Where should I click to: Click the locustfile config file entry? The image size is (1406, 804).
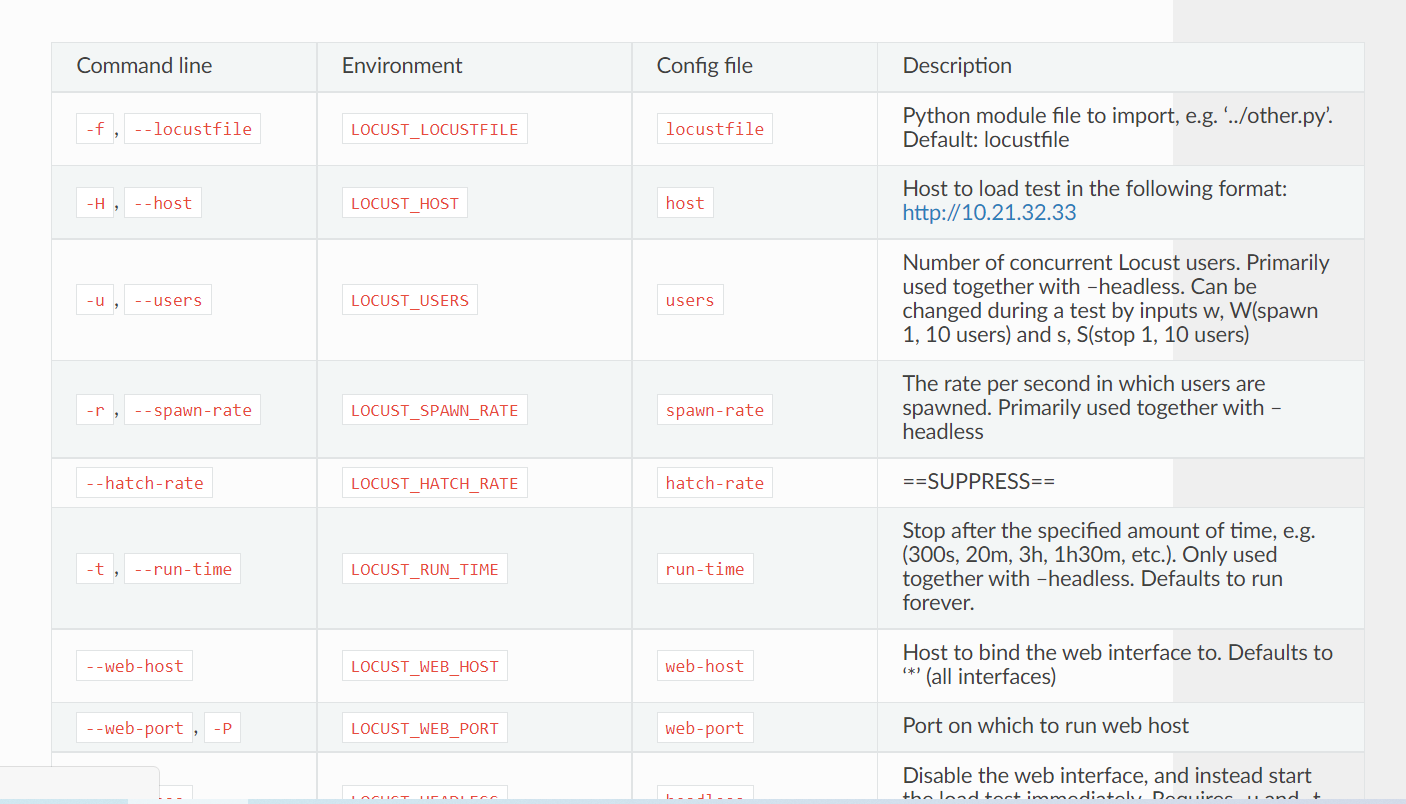point(714,128)
